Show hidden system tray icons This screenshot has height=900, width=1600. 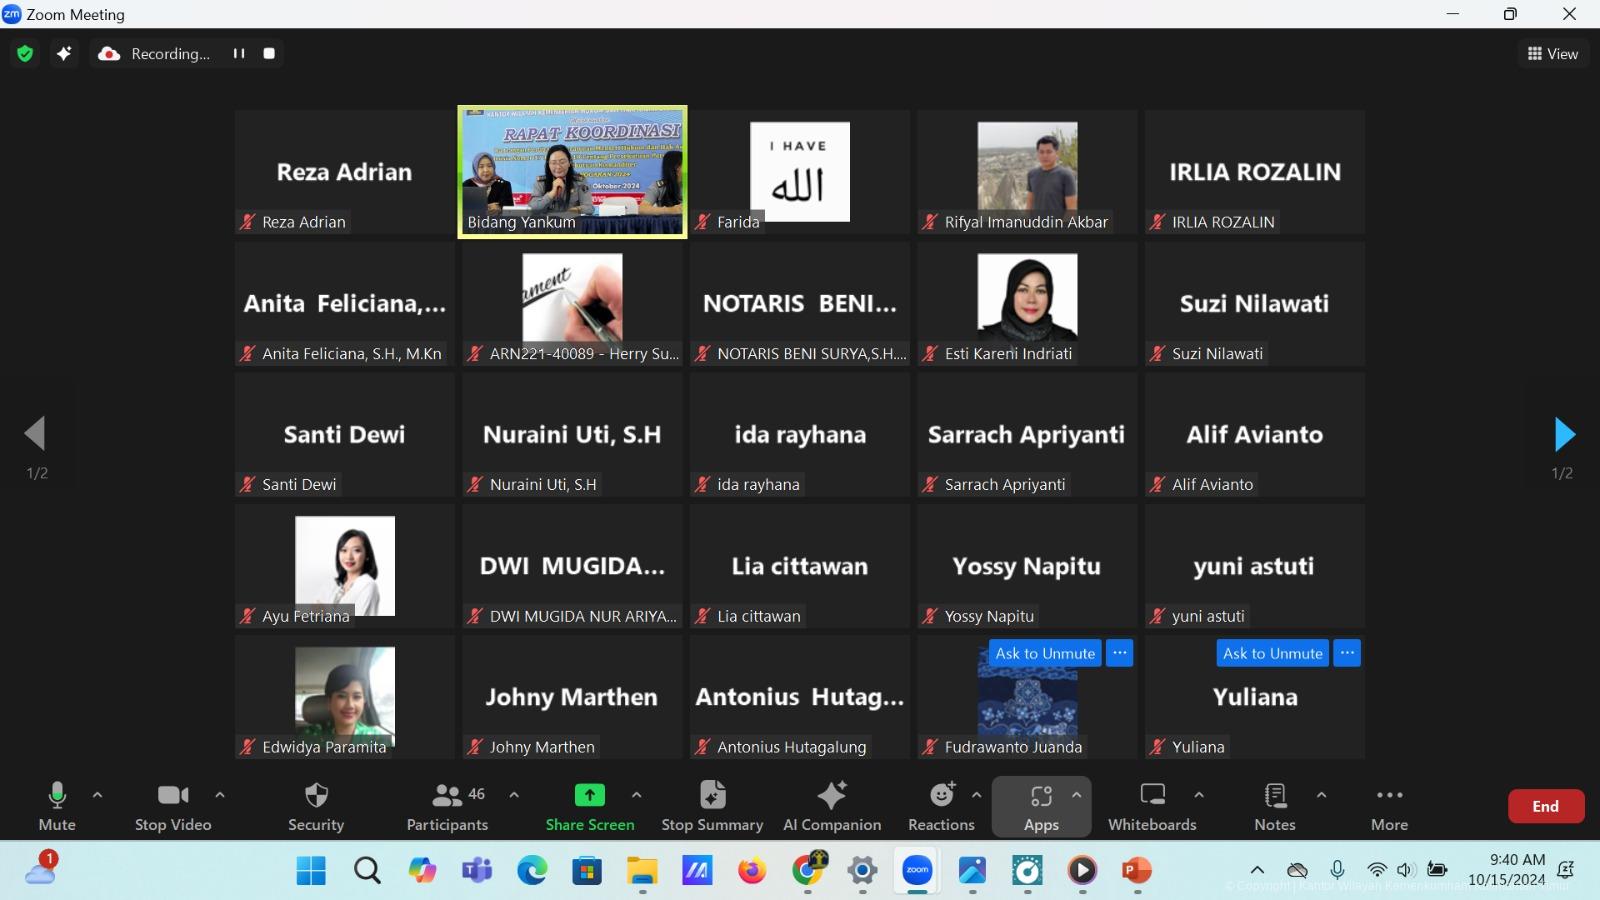pyautogui.click(x=1257, y=870)
